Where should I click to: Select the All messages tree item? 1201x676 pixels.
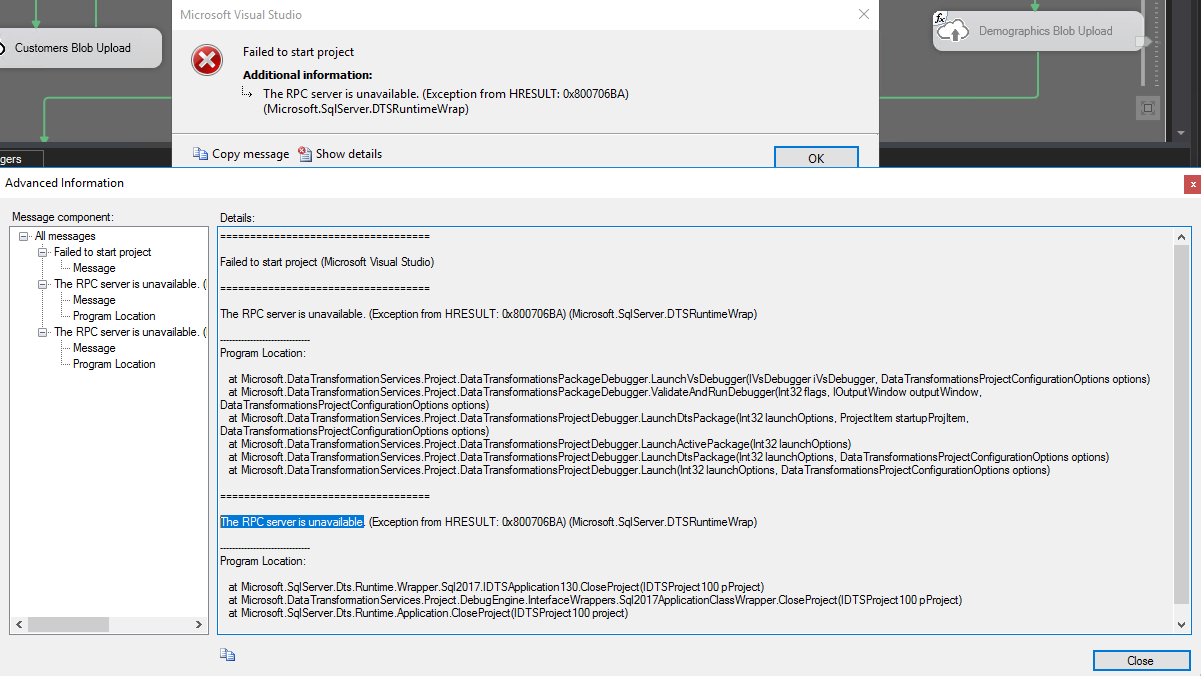click(x=65, y=236)
